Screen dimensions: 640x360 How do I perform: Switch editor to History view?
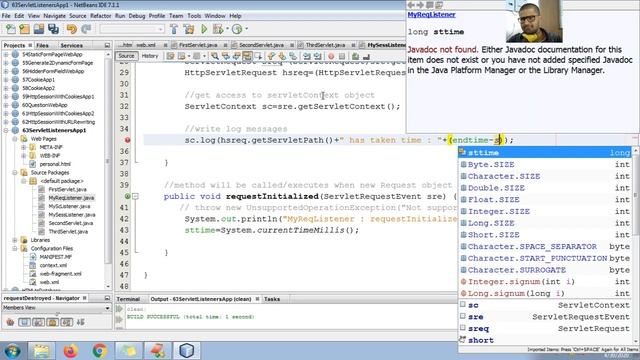pos(150,56)
